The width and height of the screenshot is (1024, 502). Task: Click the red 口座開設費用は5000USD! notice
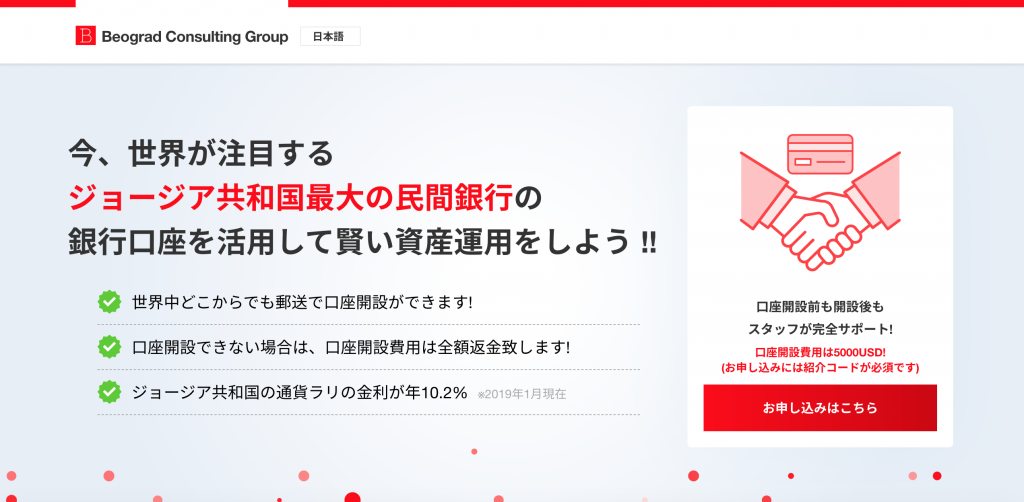click(x=820, y=353)
